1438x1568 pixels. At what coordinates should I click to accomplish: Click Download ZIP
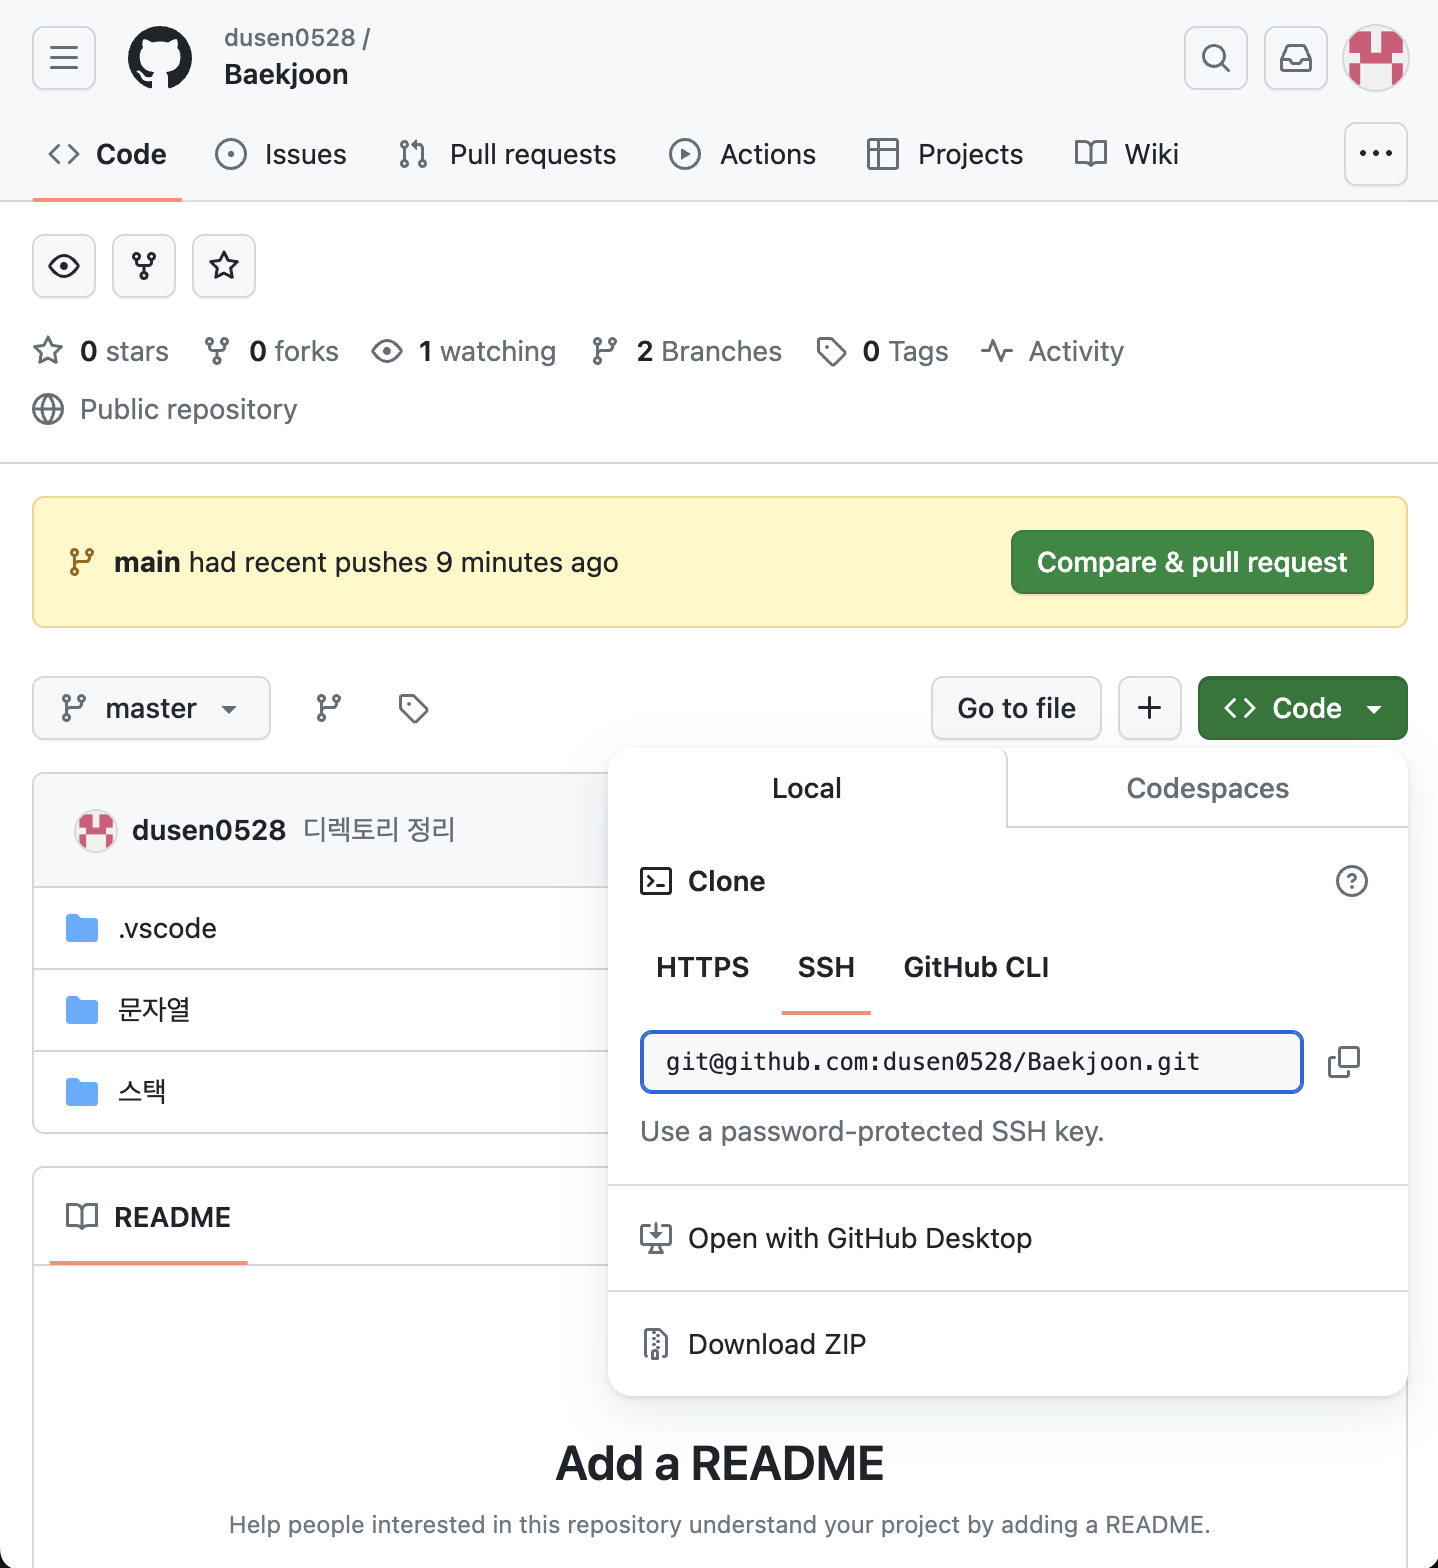tap(1008, 1344)
